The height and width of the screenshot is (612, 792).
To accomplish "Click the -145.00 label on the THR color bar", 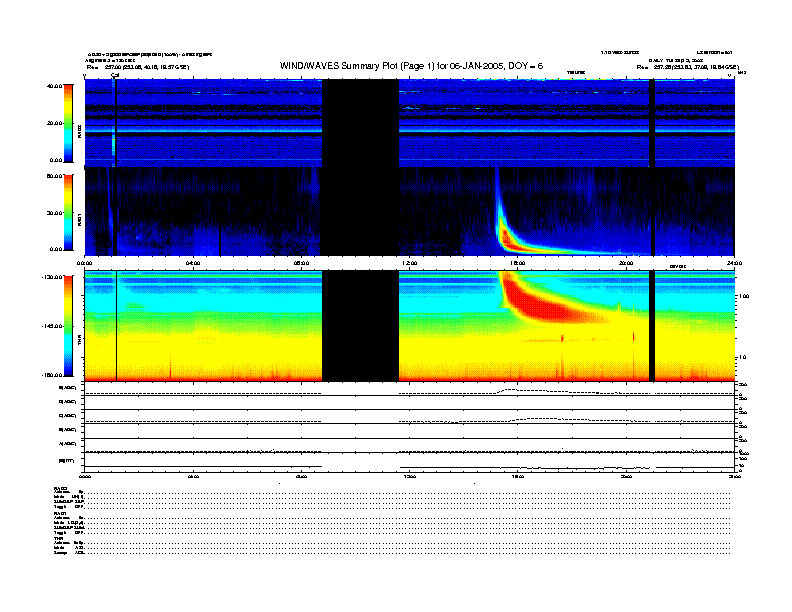I will pos(52,326).
